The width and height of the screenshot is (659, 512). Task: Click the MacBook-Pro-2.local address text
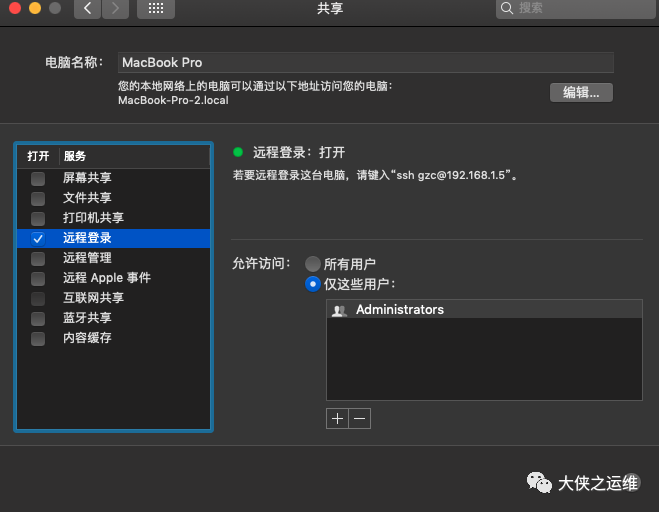click(173, 100)
